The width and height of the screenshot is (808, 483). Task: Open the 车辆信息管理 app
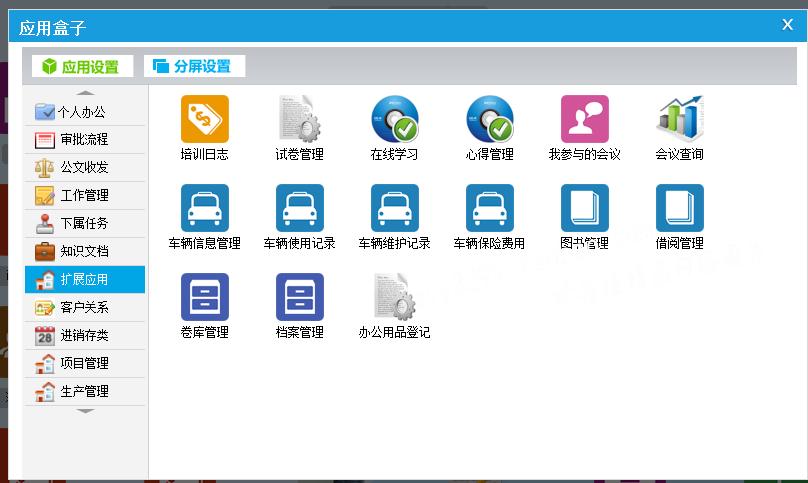pos(204,209)
